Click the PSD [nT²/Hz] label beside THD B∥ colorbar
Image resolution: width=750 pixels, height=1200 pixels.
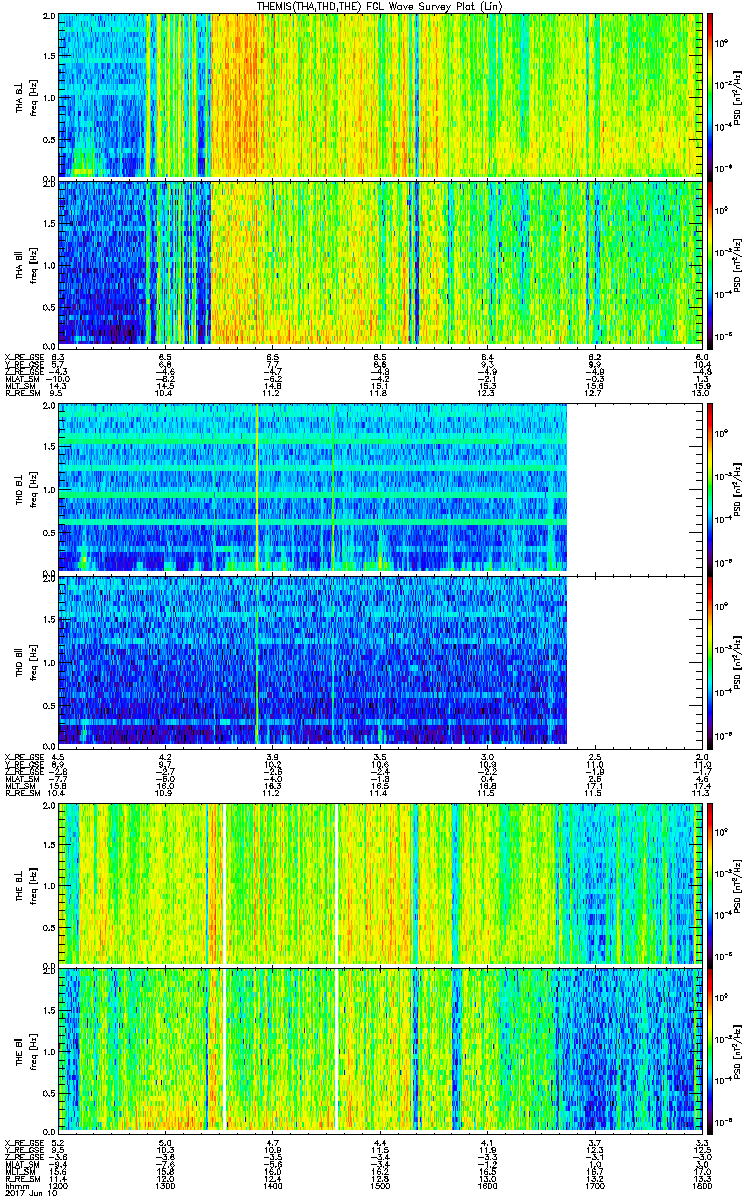point(736,660)
